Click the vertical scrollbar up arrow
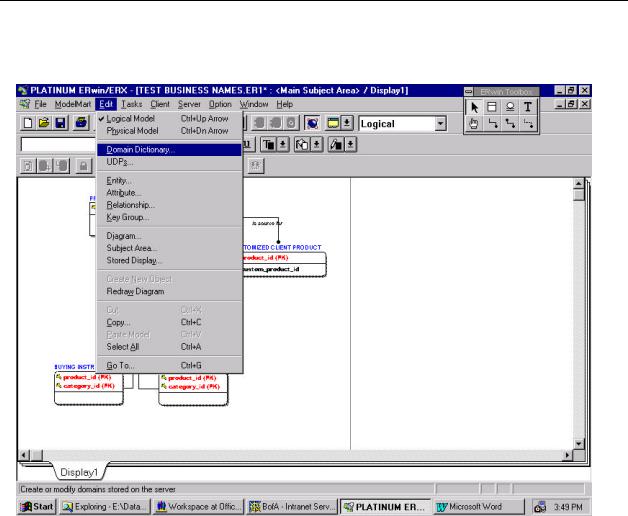Image resolution: width=628 pixels, height=516 pixels. coord(579,183)
